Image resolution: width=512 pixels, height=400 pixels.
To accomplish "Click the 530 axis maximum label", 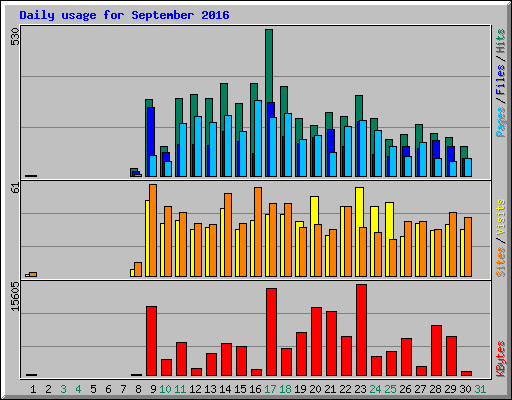I will point(15,37).
